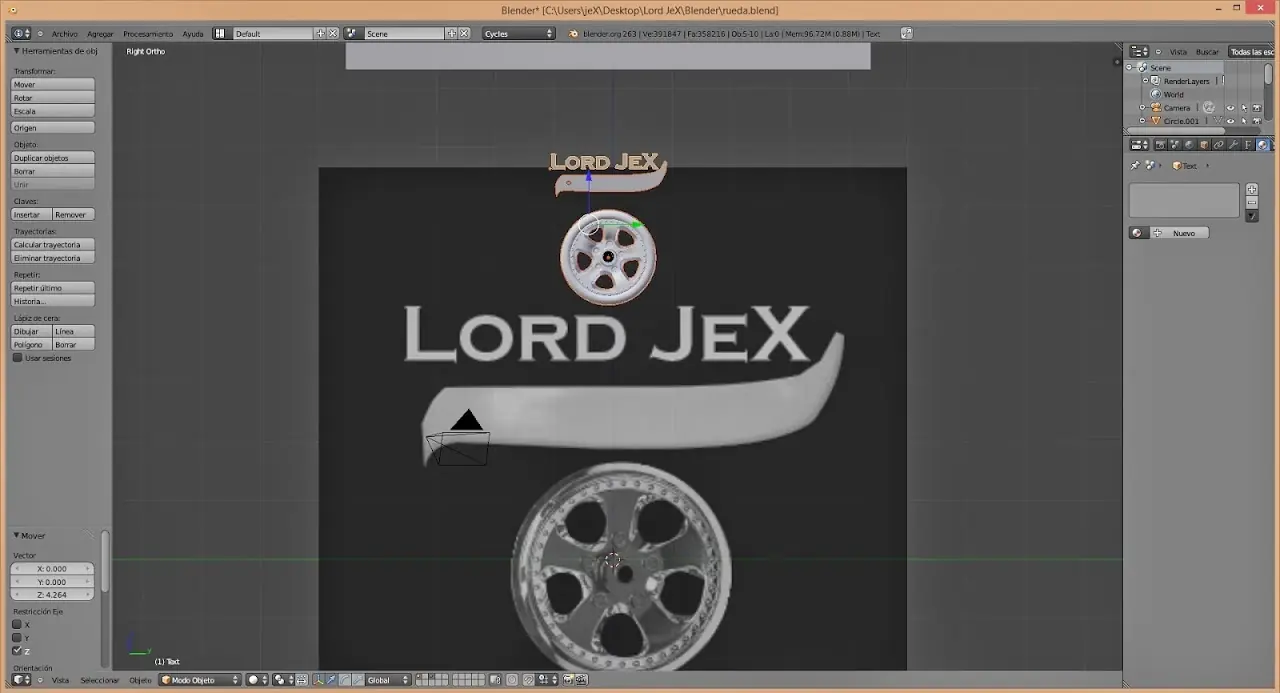Open the World properties tab icon
The image size is (1280, 693).
coord(1189,145)
